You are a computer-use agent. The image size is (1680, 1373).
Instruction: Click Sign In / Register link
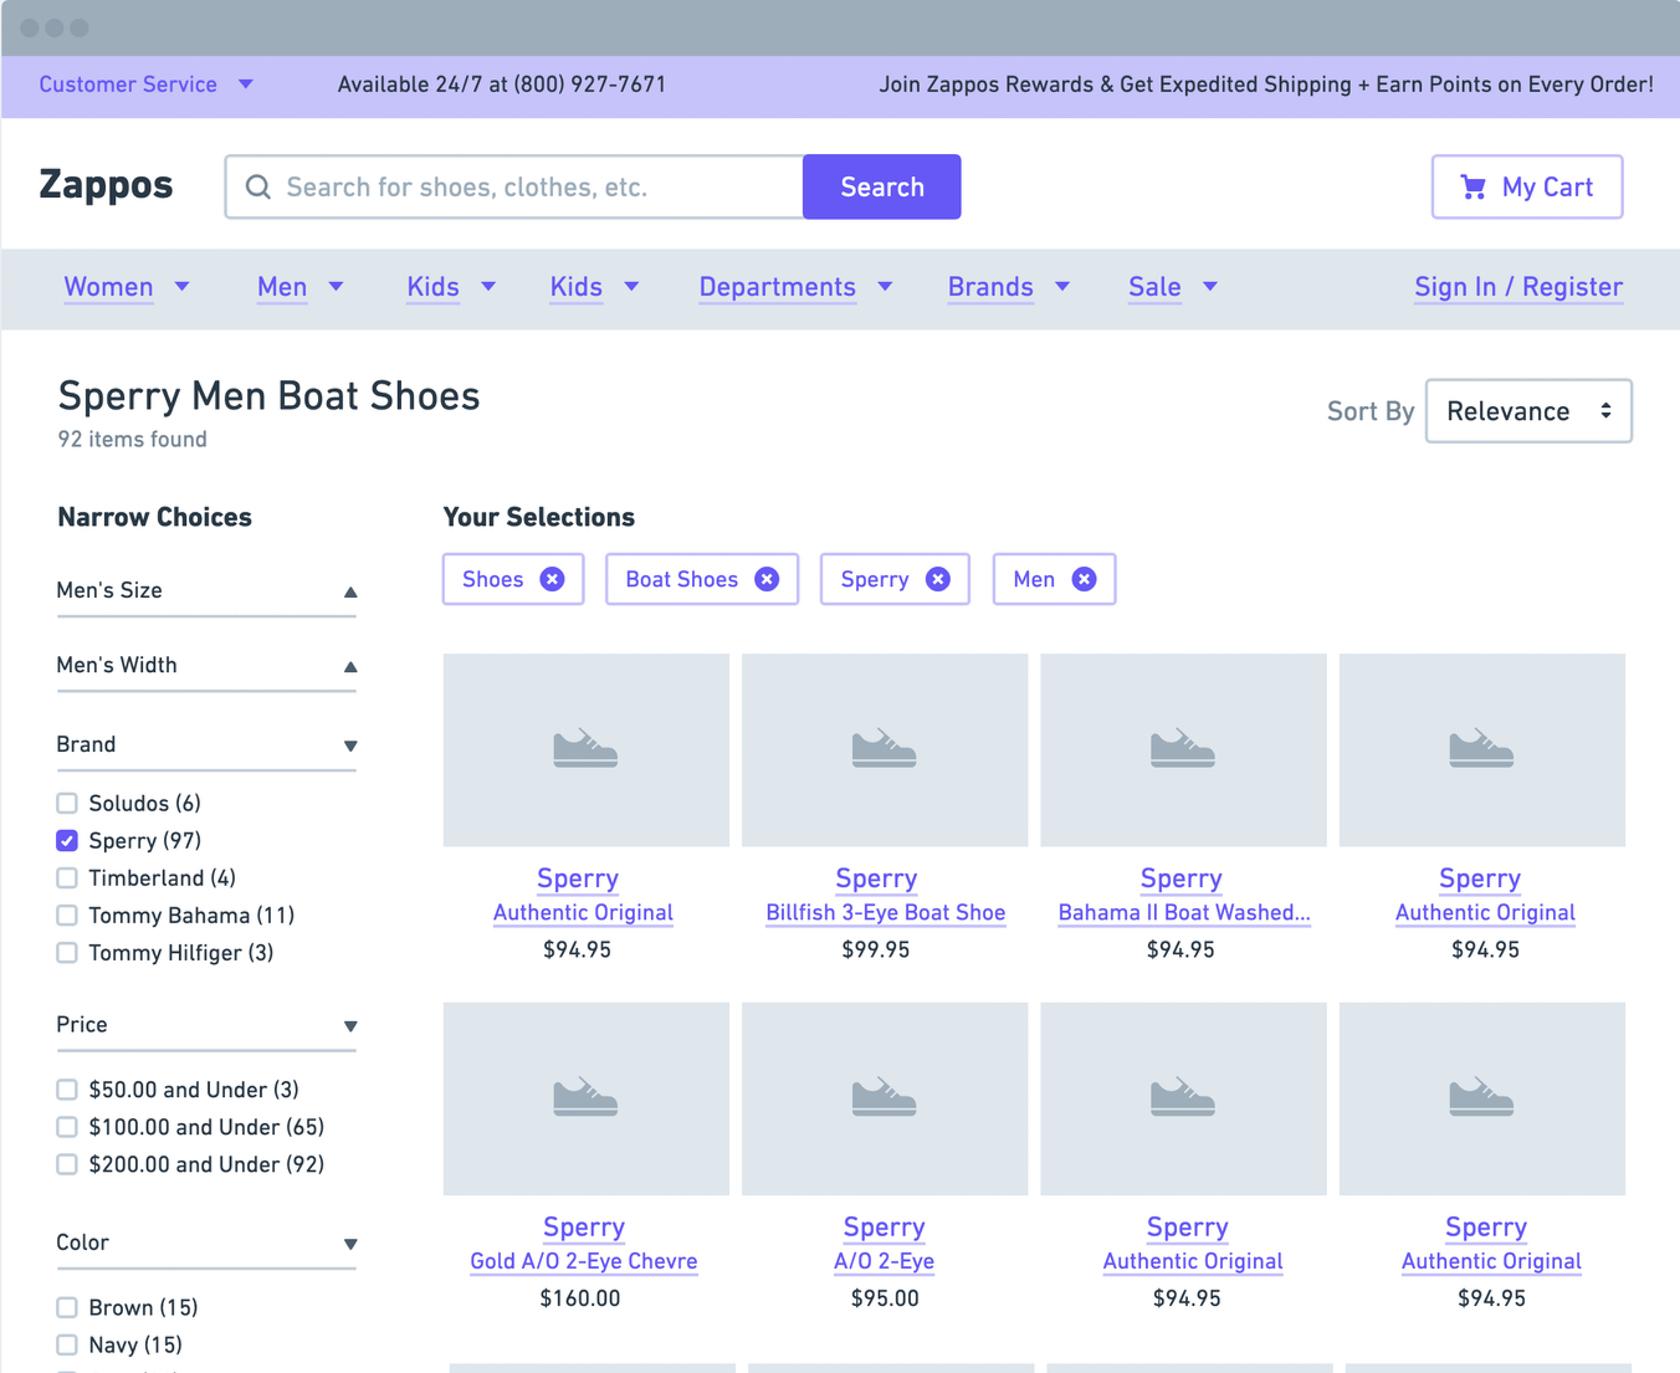(1518, 287)
